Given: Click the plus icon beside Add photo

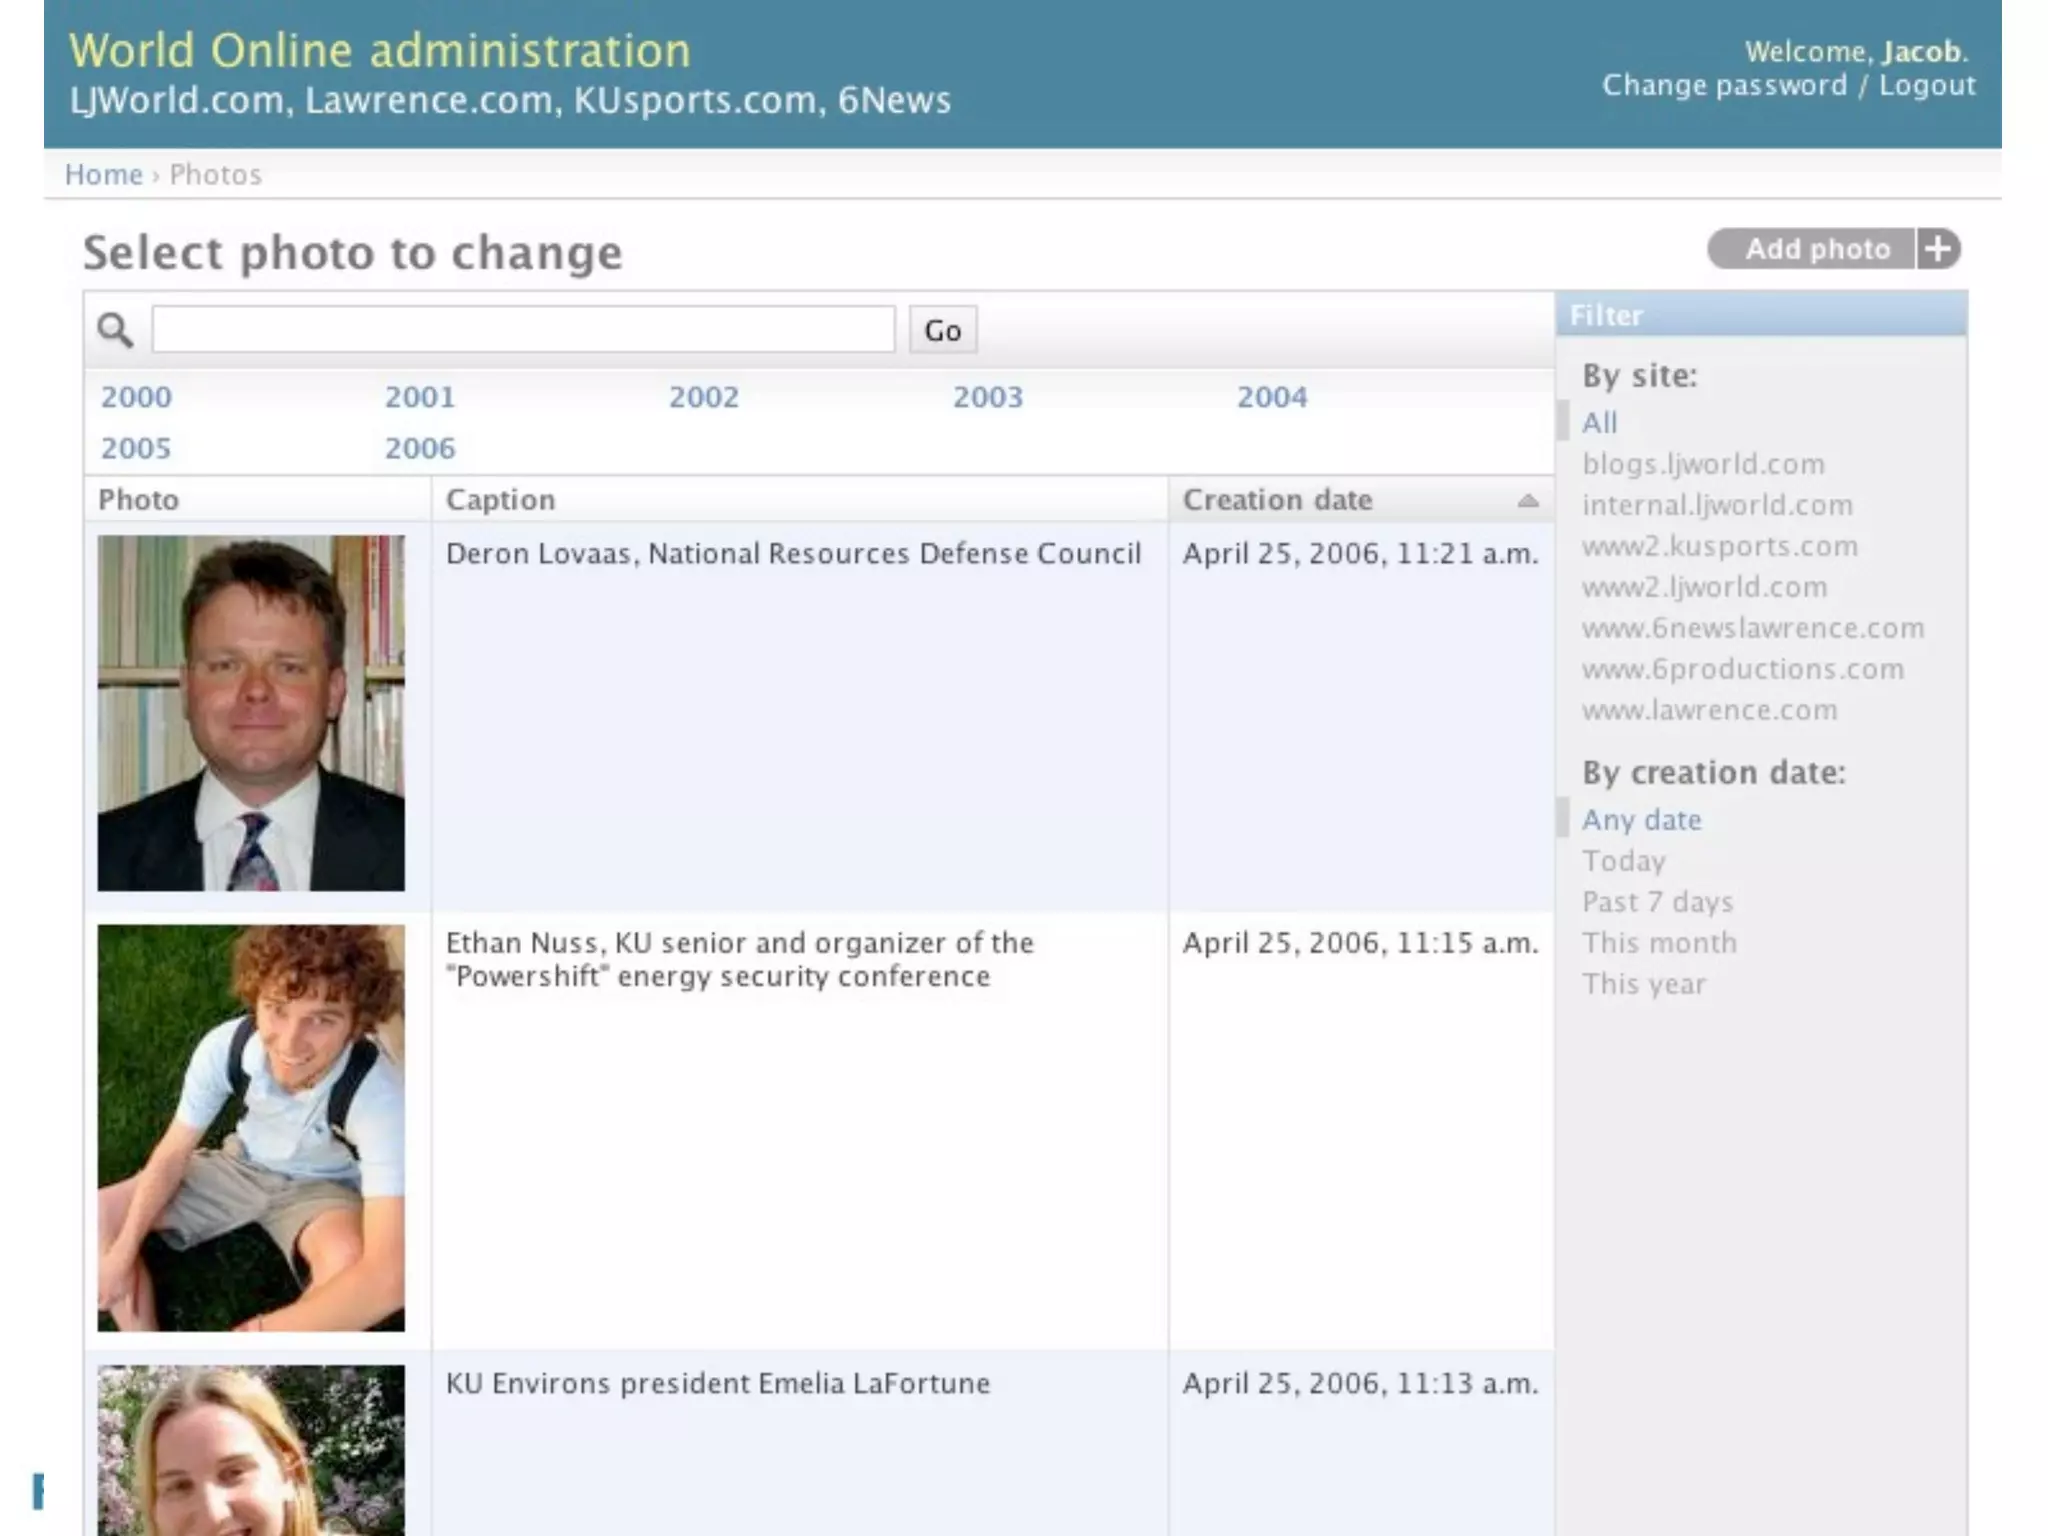Looking at the screenshot, I should click(1938, 249).
